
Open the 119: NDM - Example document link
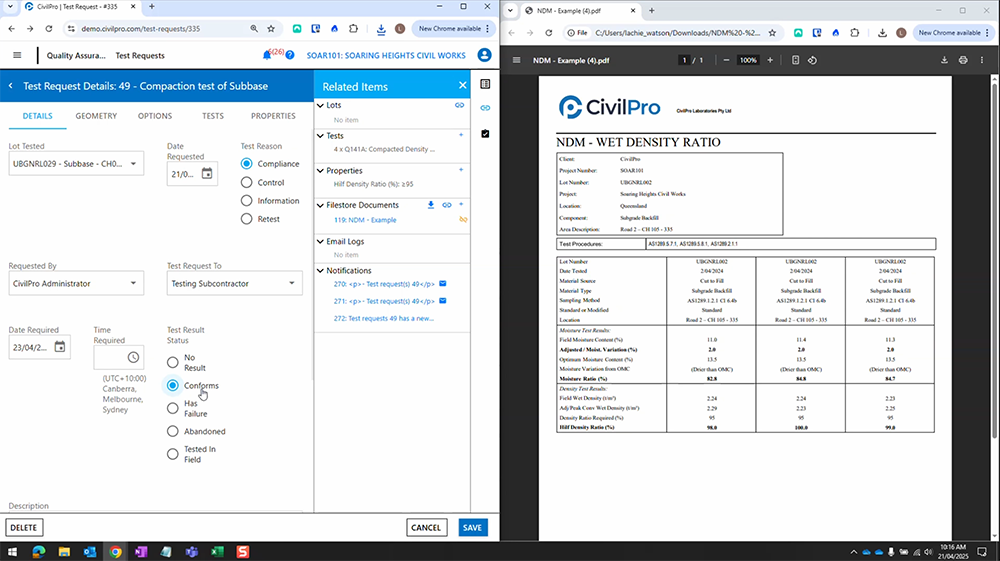coord(365,220)
